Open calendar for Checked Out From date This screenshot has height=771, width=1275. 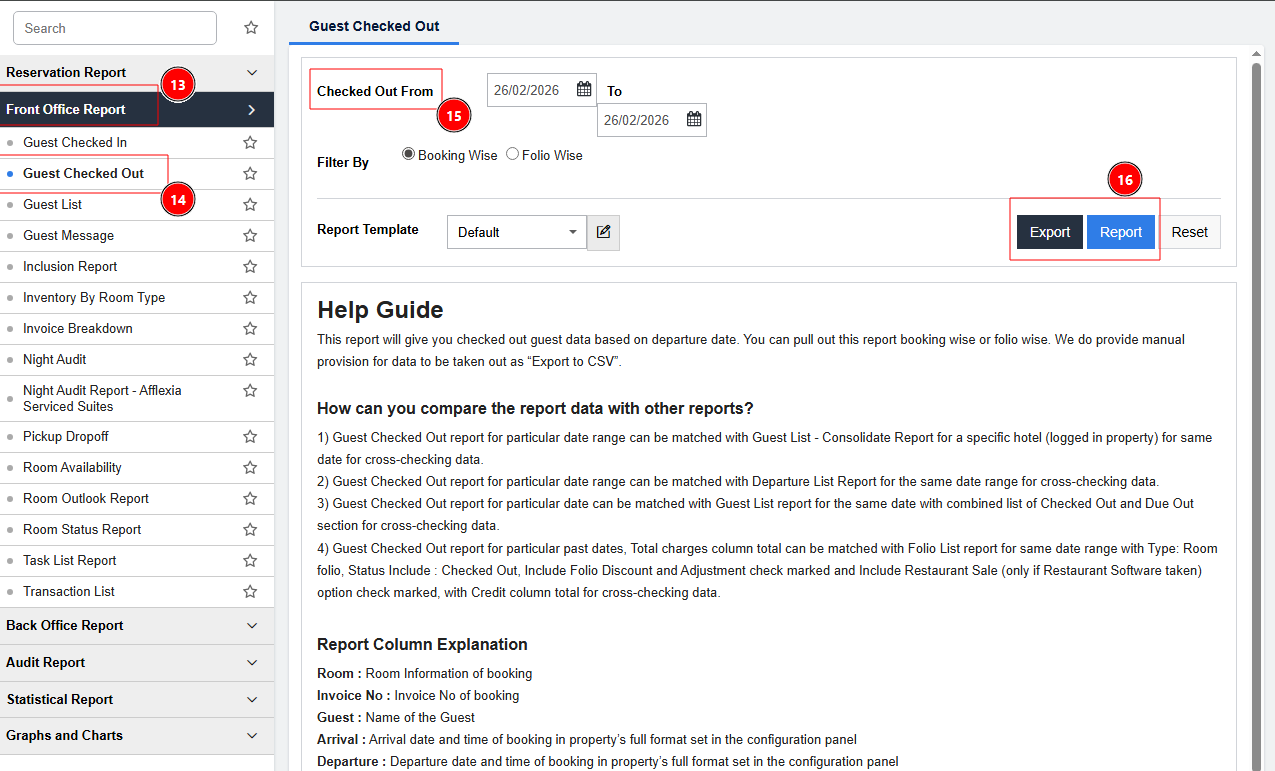point(584,90)
